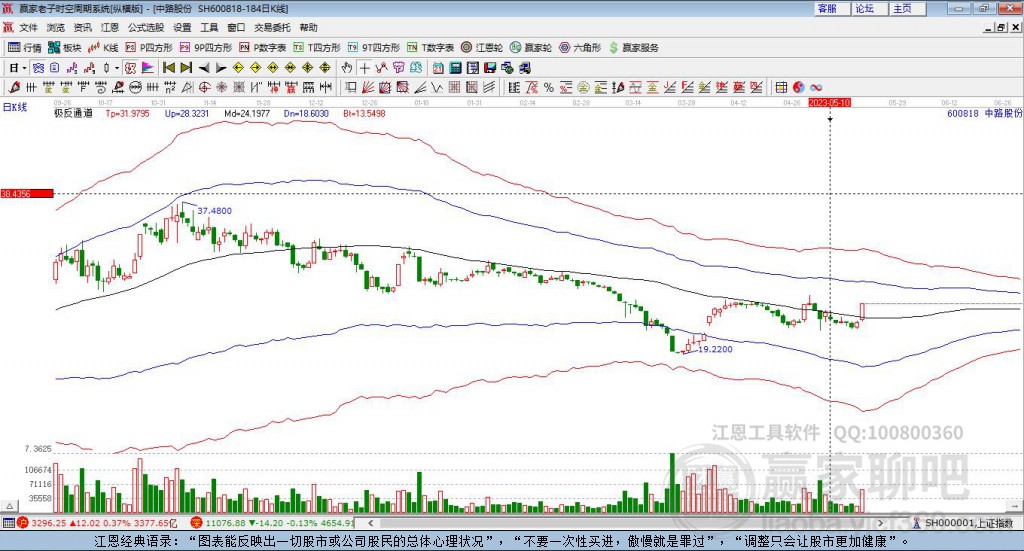Click the red 38.4356 price marker

[x=26, y=194]
